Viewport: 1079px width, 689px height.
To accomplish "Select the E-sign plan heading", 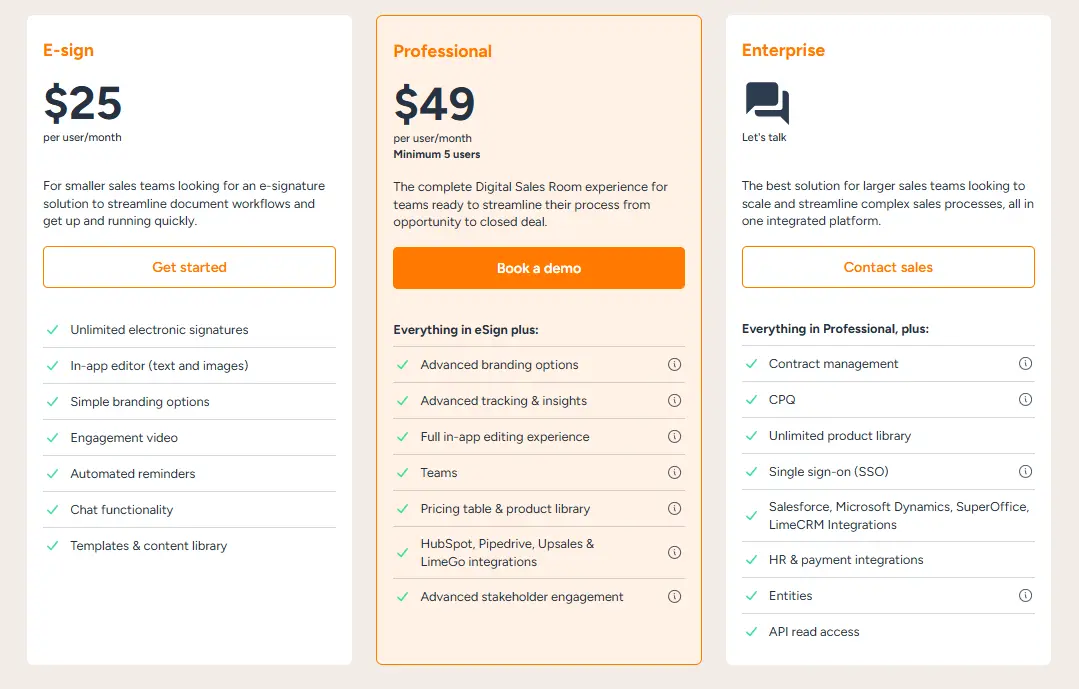I will point(68,51).
